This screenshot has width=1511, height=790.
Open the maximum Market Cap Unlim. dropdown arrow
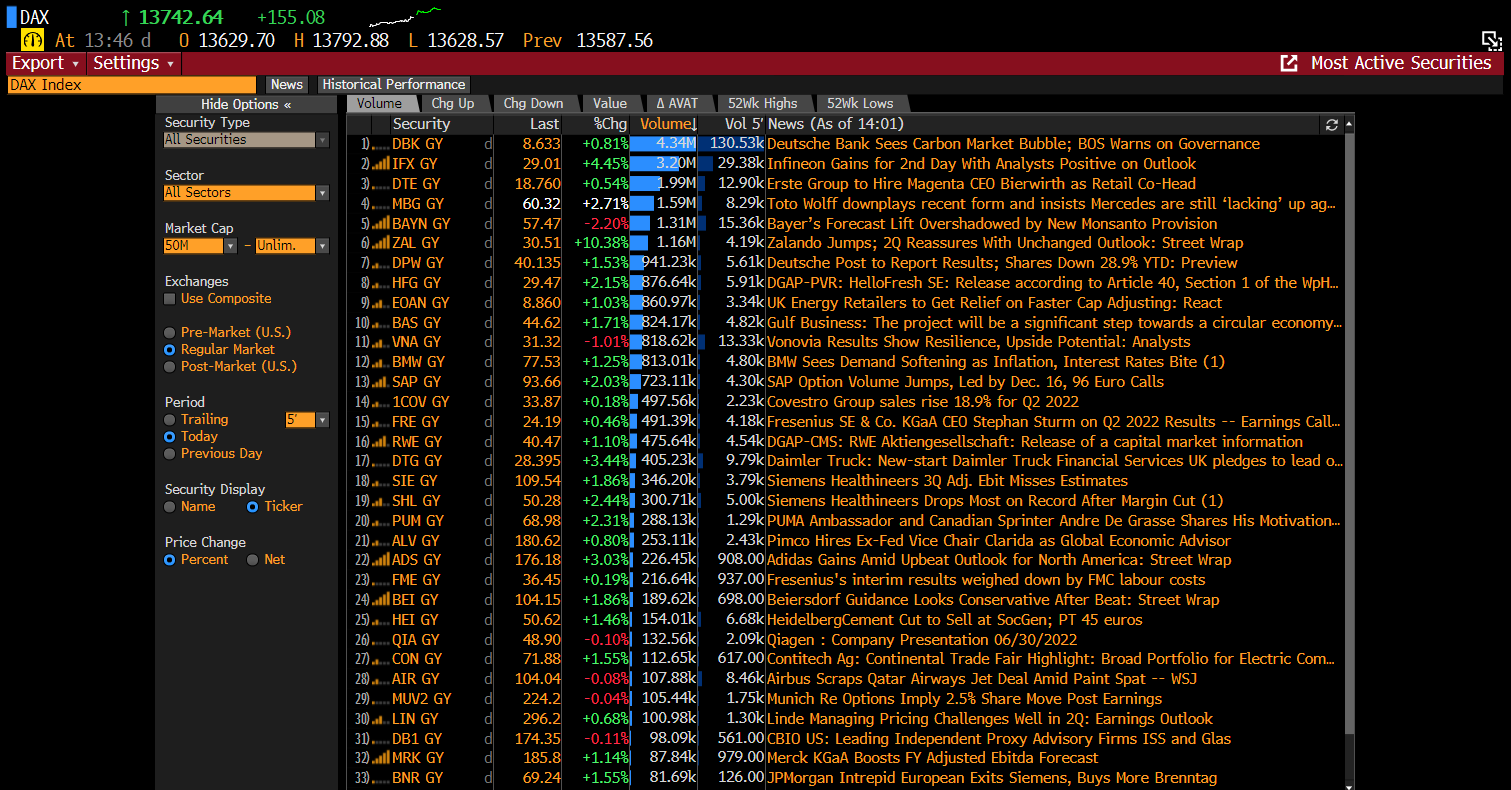[x=322, y=246]
